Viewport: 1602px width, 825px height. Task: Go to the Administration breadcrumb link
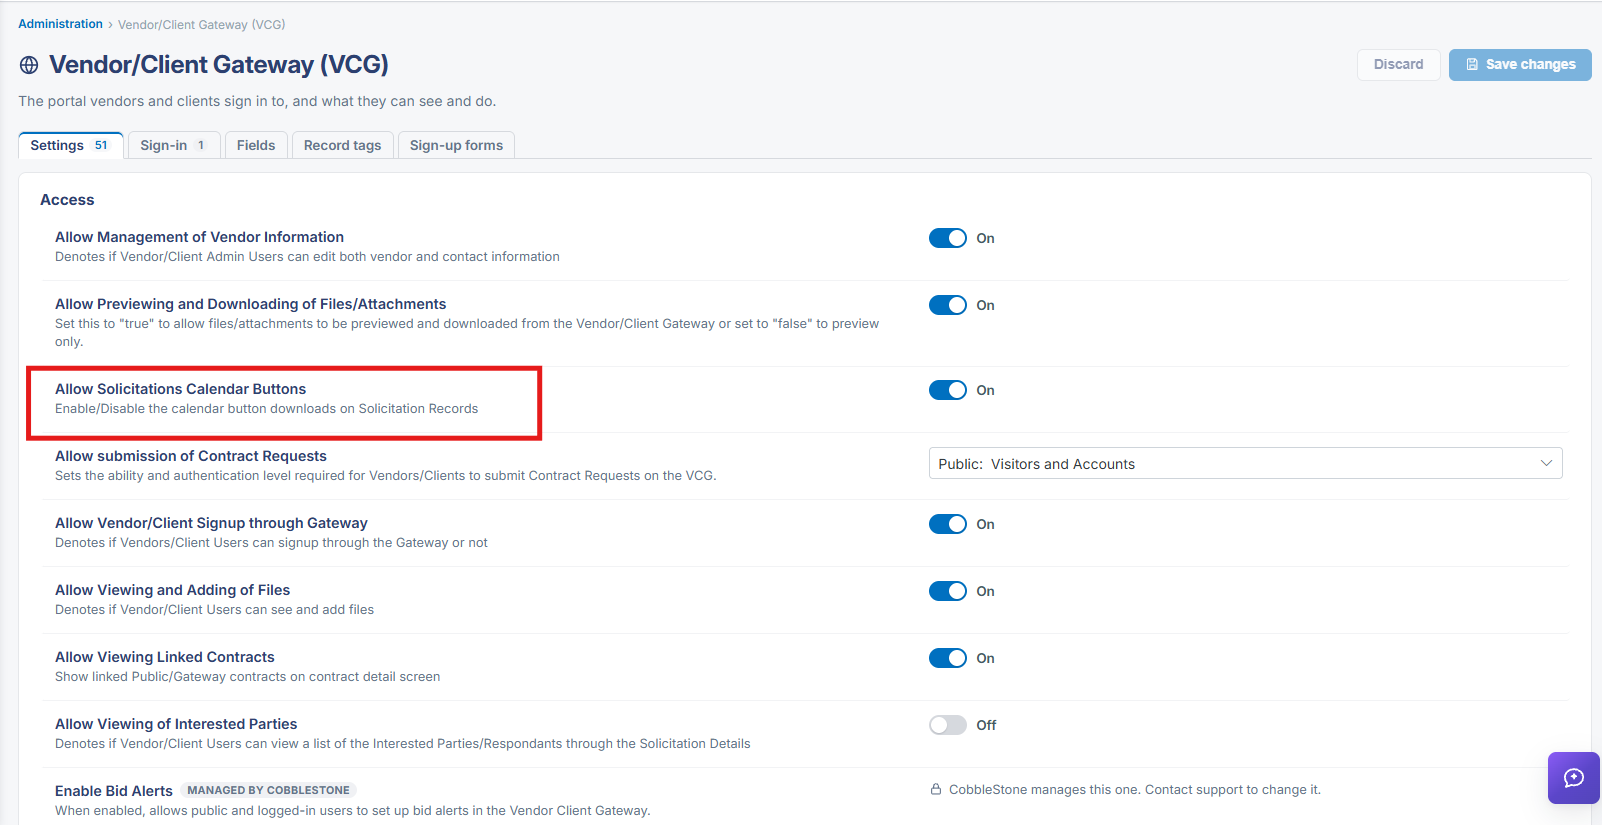point(60,24)
